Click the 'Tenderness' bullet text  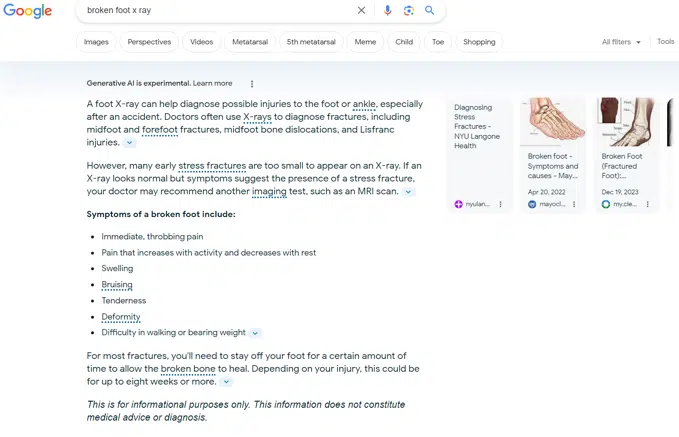point(123,301)
